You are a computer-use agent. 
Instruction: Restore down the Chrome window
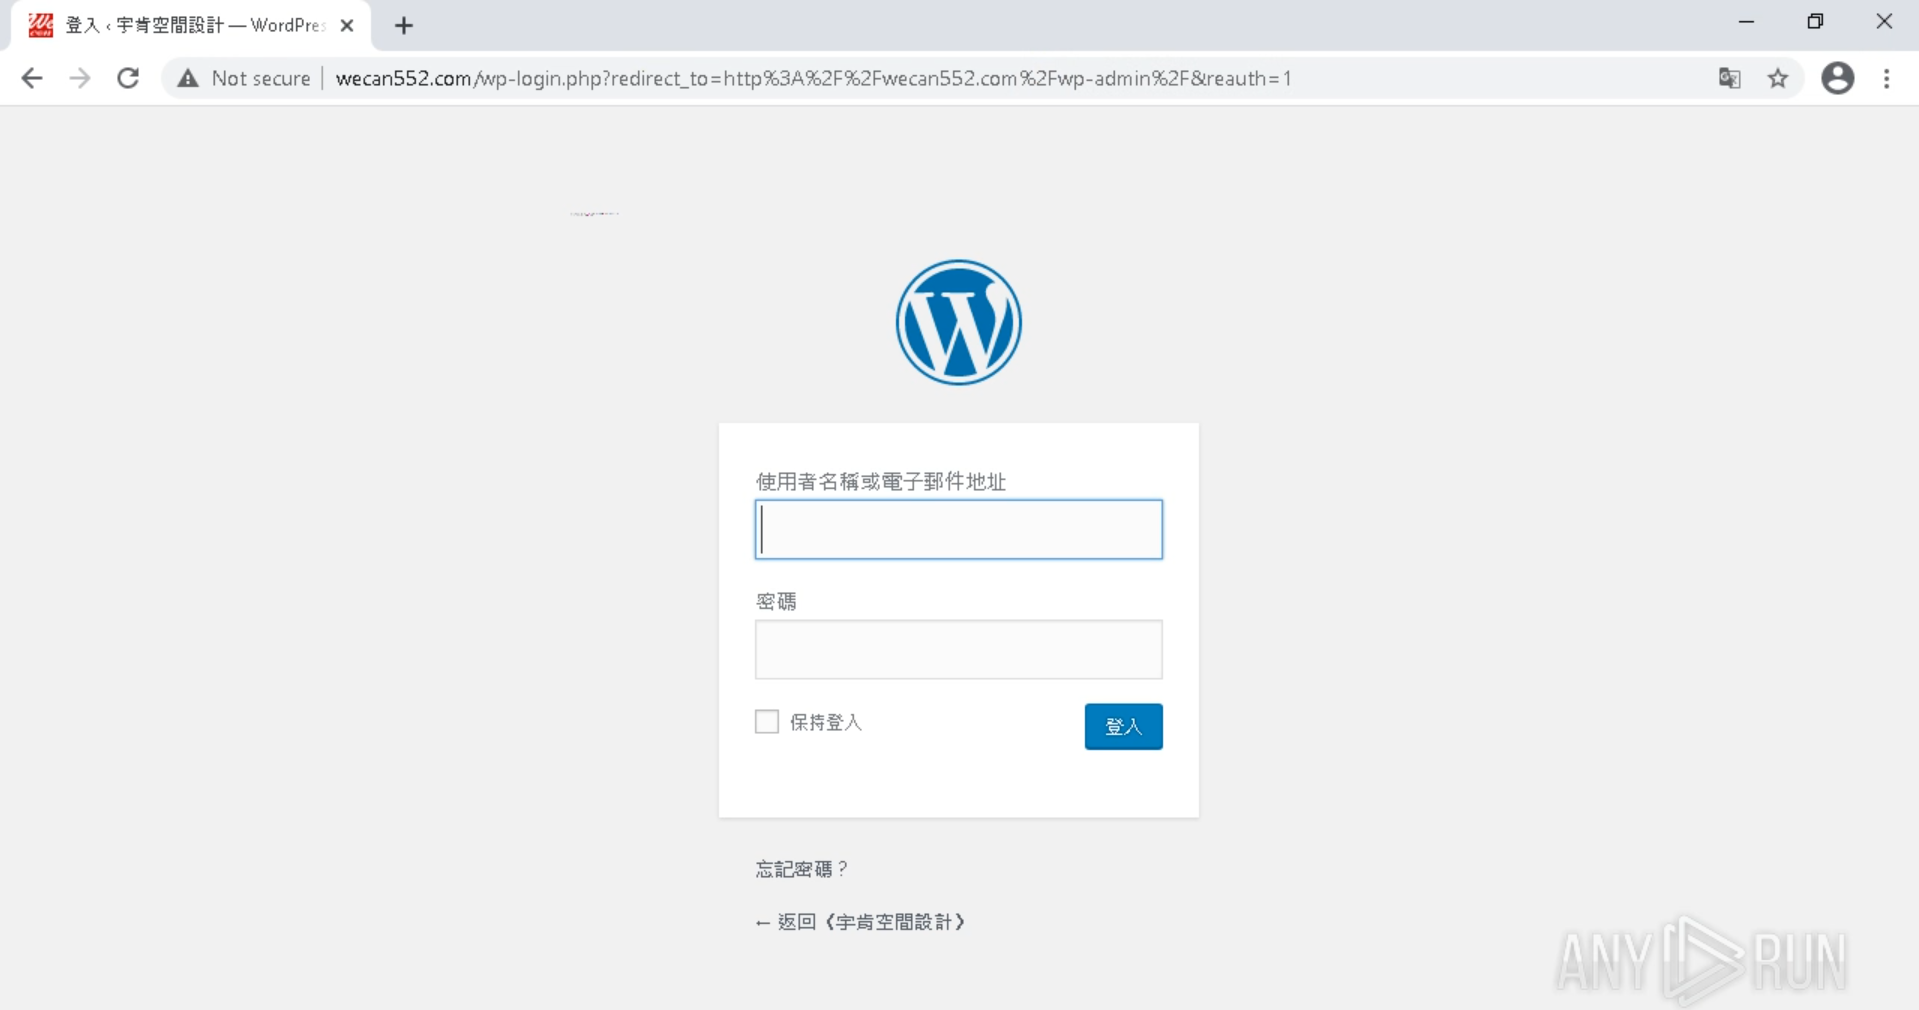pos(1815,22)
